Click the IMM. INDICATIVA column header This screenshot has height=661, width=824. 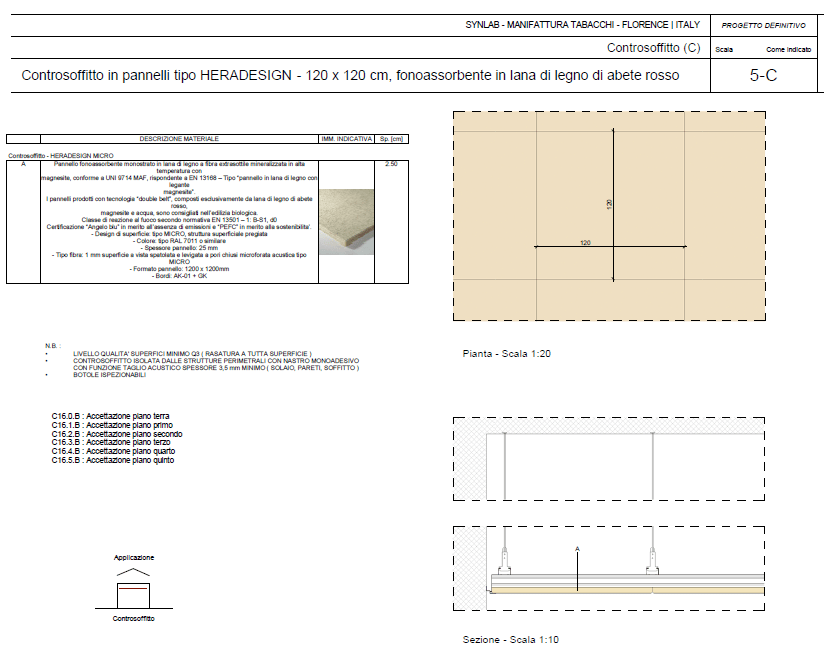[346, 138]
